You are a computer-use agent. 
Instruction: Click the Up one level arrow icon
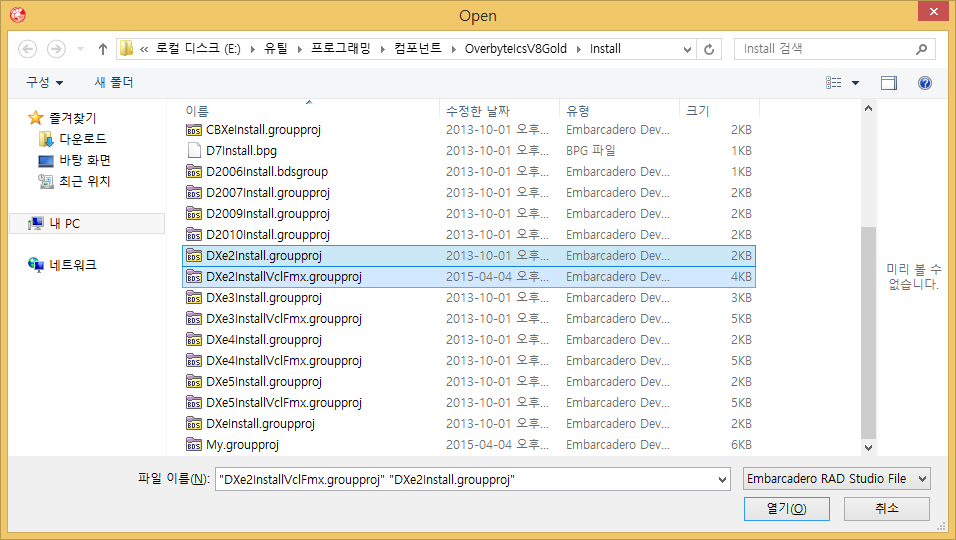[103, 49]
